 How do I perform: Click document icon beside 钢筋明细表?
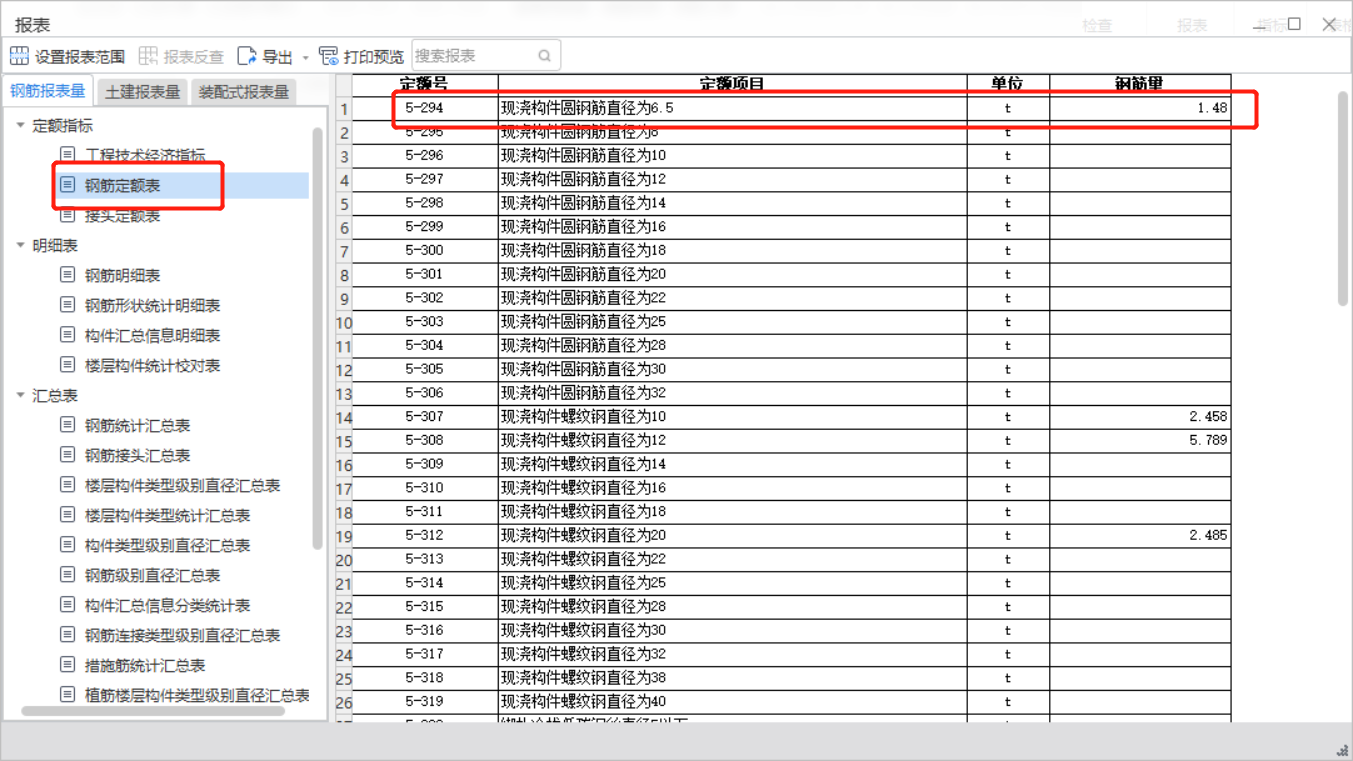[x=67, y=274]
